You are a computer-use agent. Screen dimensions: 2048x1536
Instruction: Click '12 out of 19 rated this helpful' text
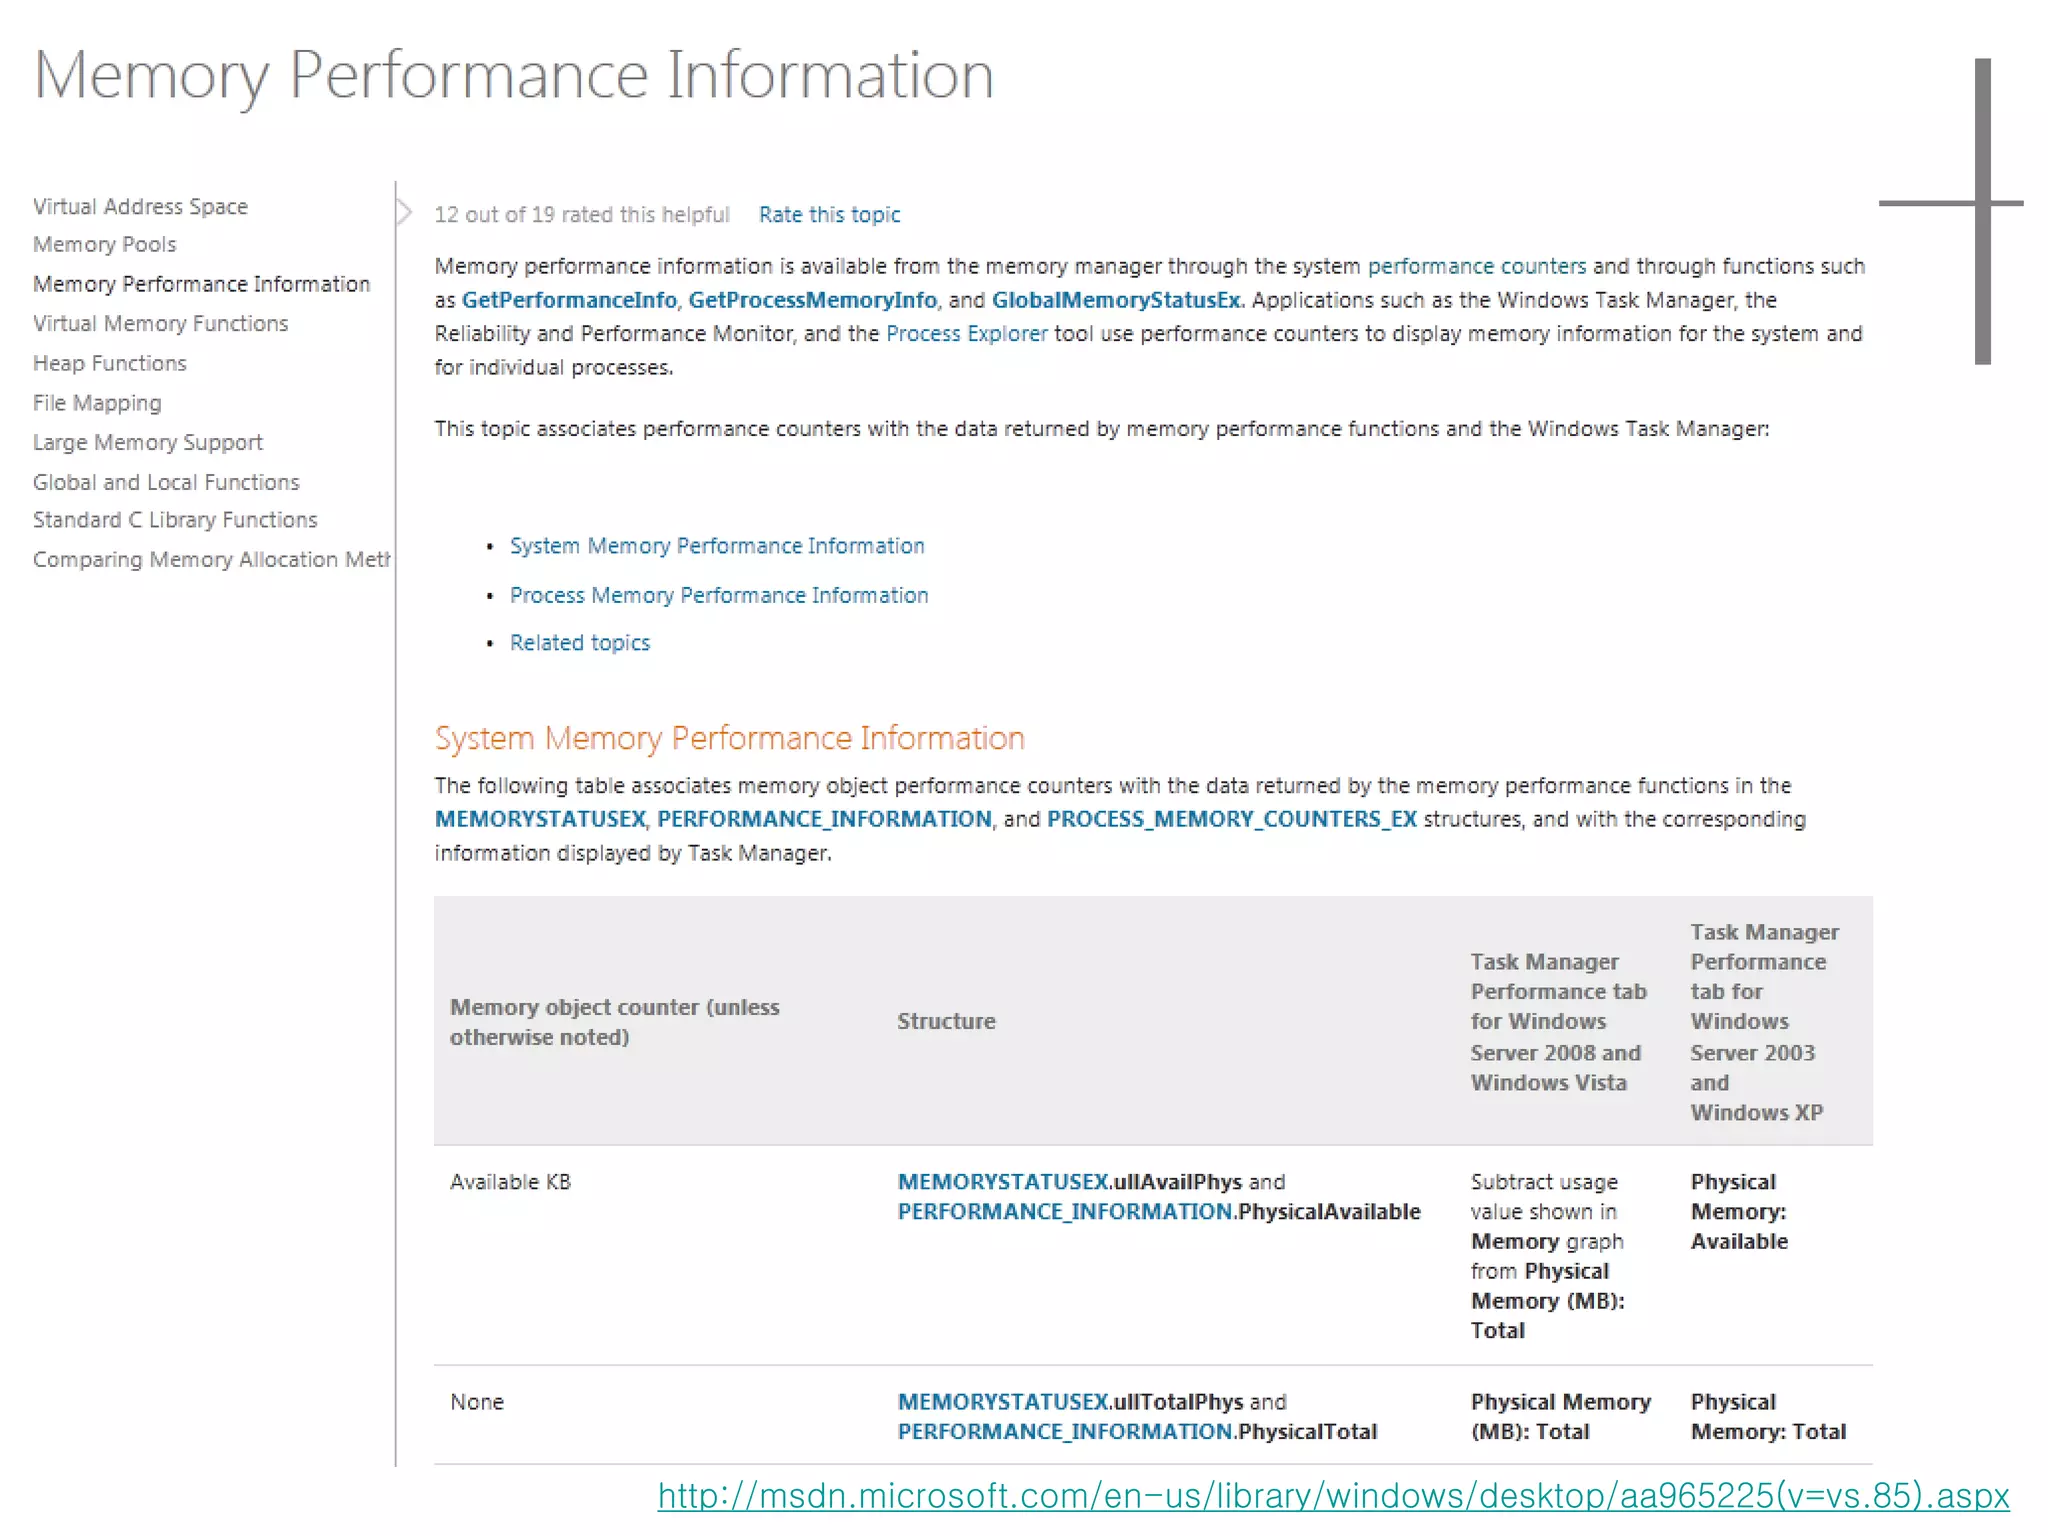click(581, 214)
